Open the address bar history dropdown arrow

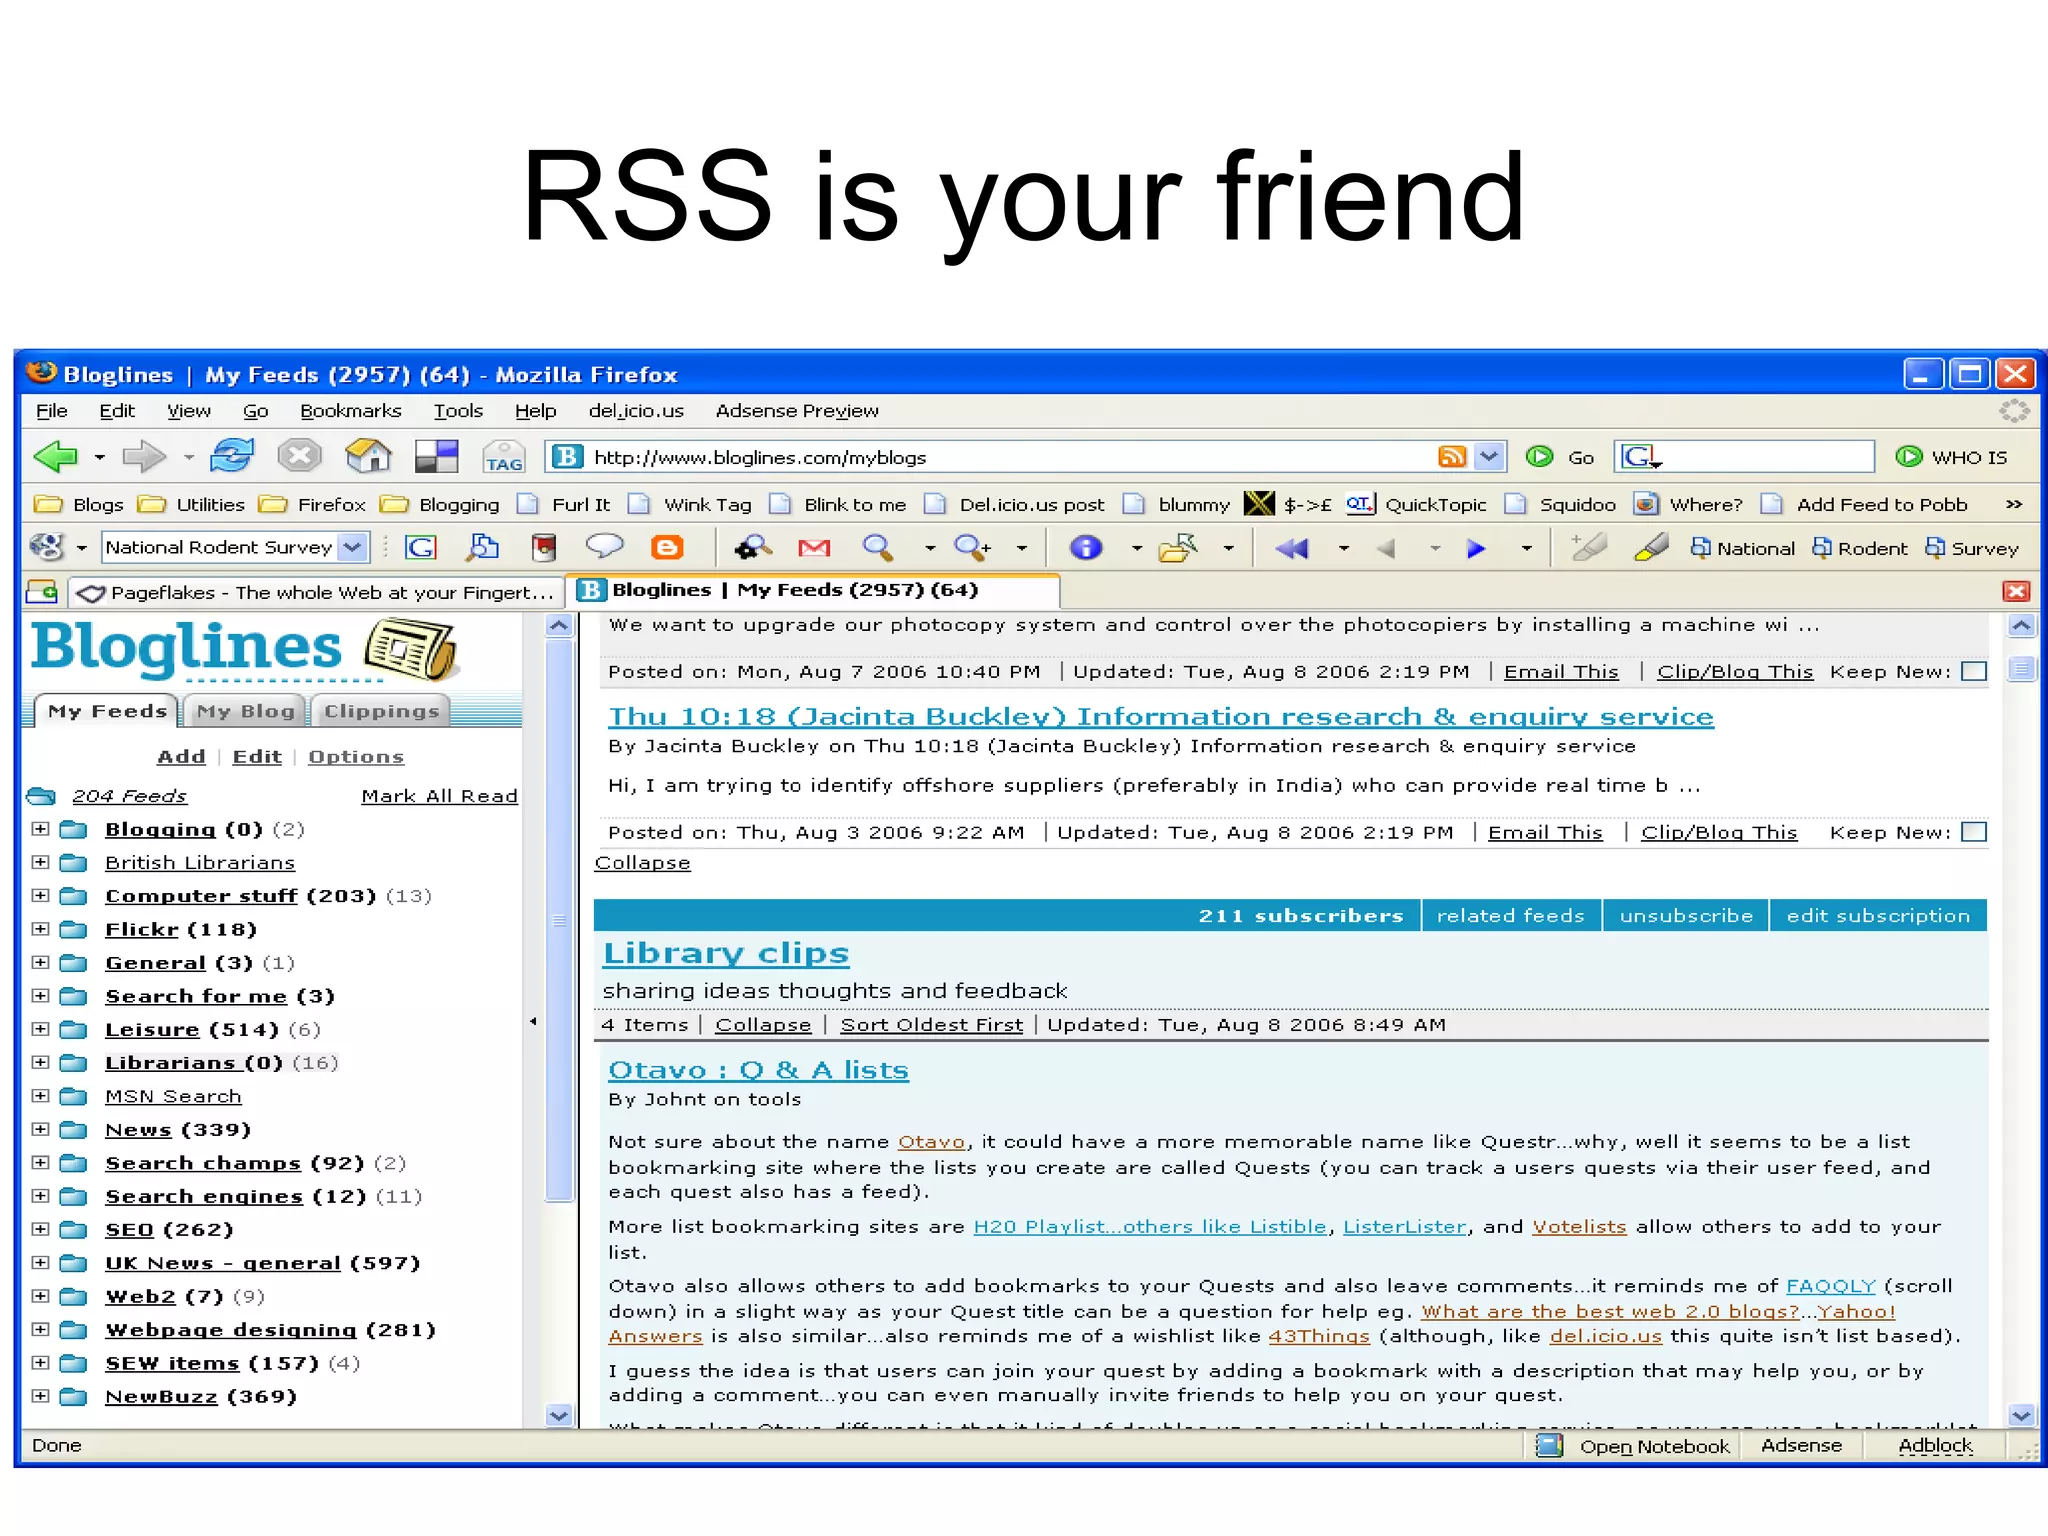[1490, 457]
